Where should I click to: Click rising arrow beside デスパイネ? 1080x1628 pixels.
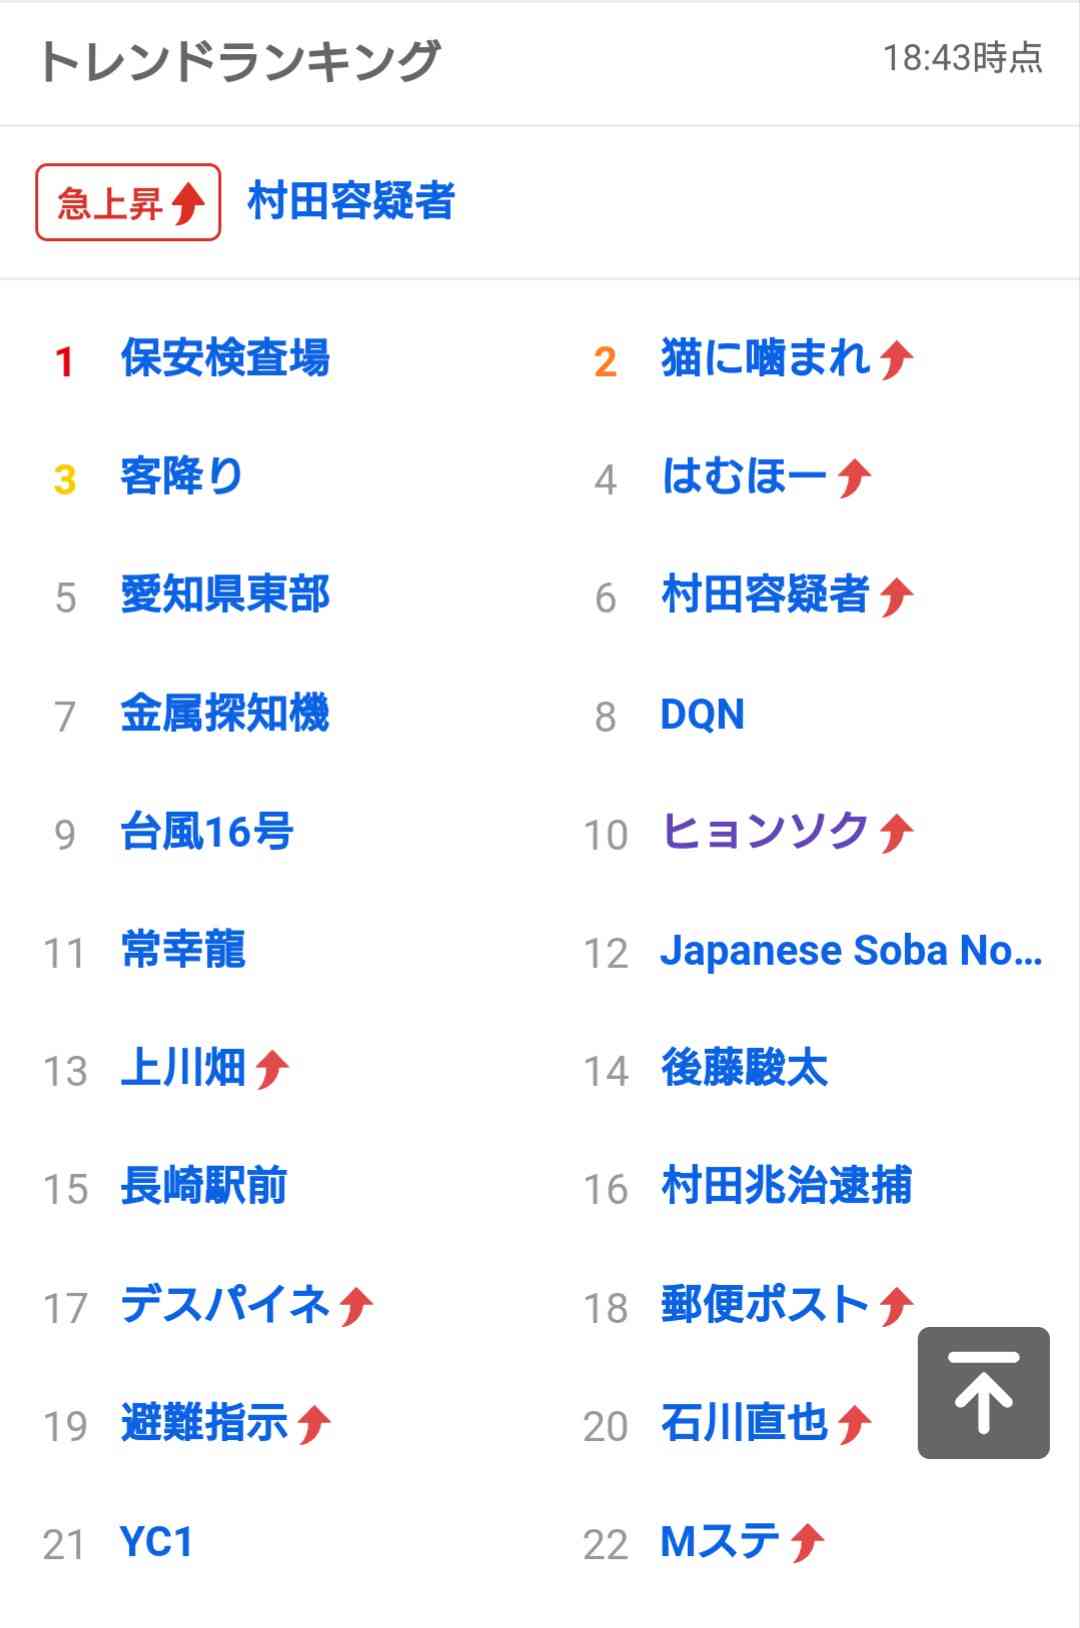(x=356, y=1306)
